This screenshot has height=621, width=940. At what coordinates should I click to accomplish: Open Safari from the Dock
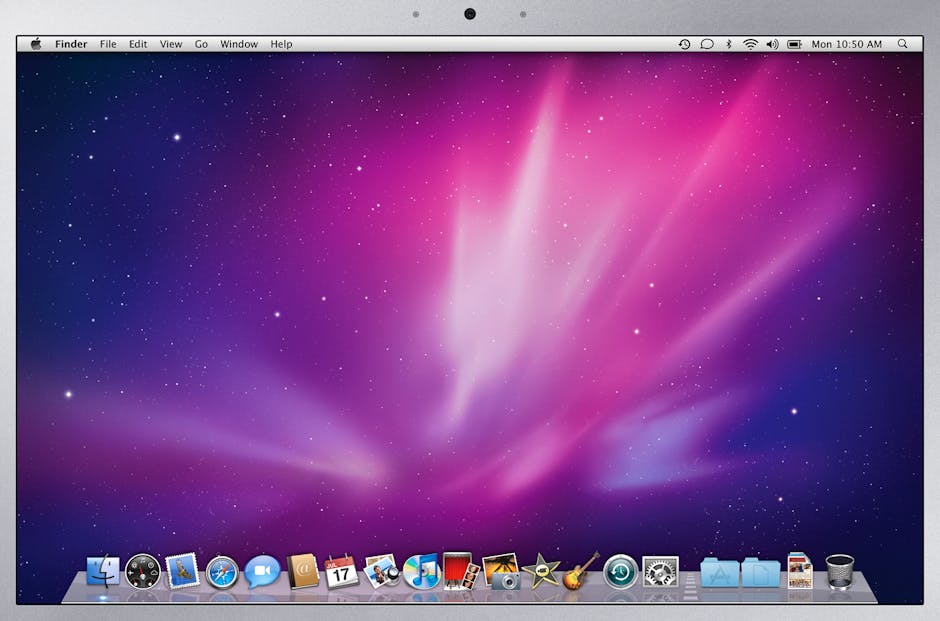222,572
